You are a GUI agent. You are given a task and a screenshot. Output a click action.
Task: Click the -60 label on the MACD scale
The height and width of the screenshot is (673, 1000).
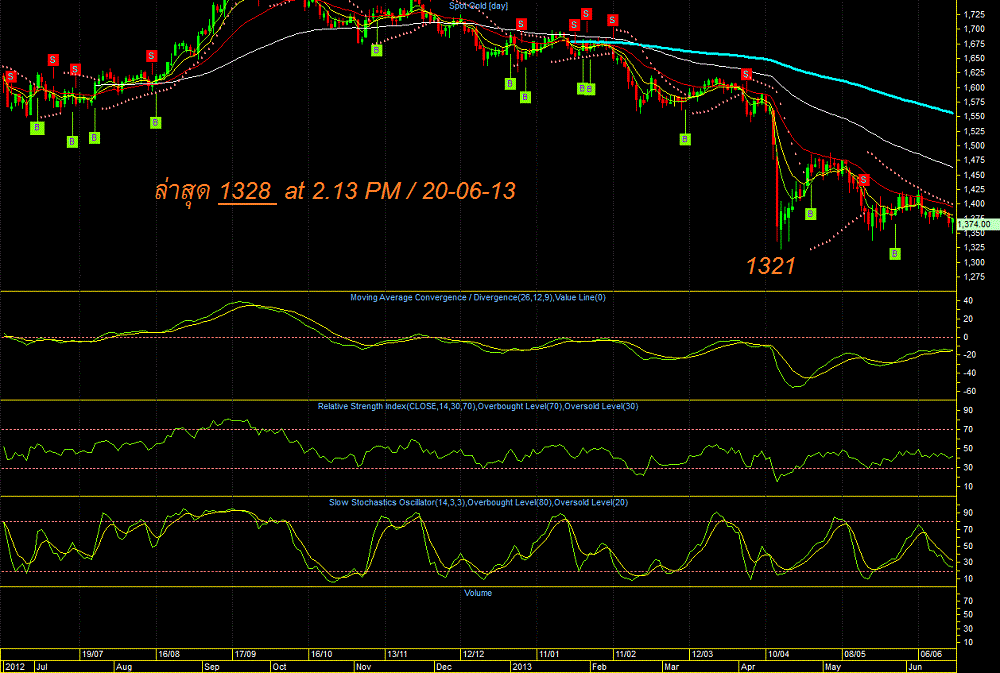pyautogui.click(x=968, y=391)
